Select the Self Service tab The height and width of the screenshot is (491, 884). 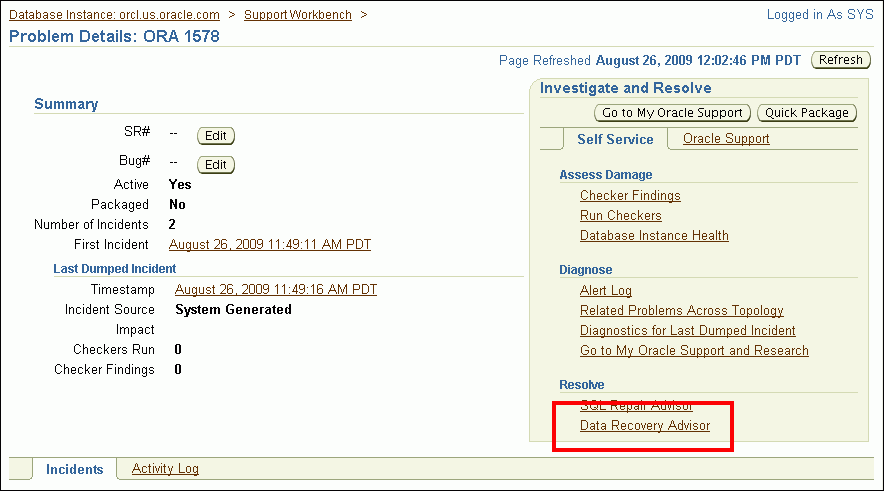coord(615,139)
